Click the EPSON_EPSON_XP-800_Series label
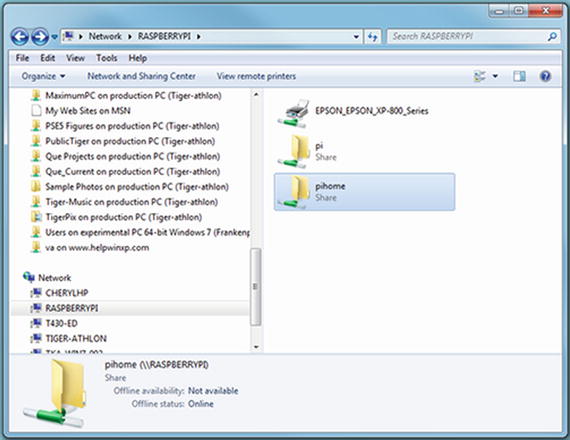 [372, 111]
